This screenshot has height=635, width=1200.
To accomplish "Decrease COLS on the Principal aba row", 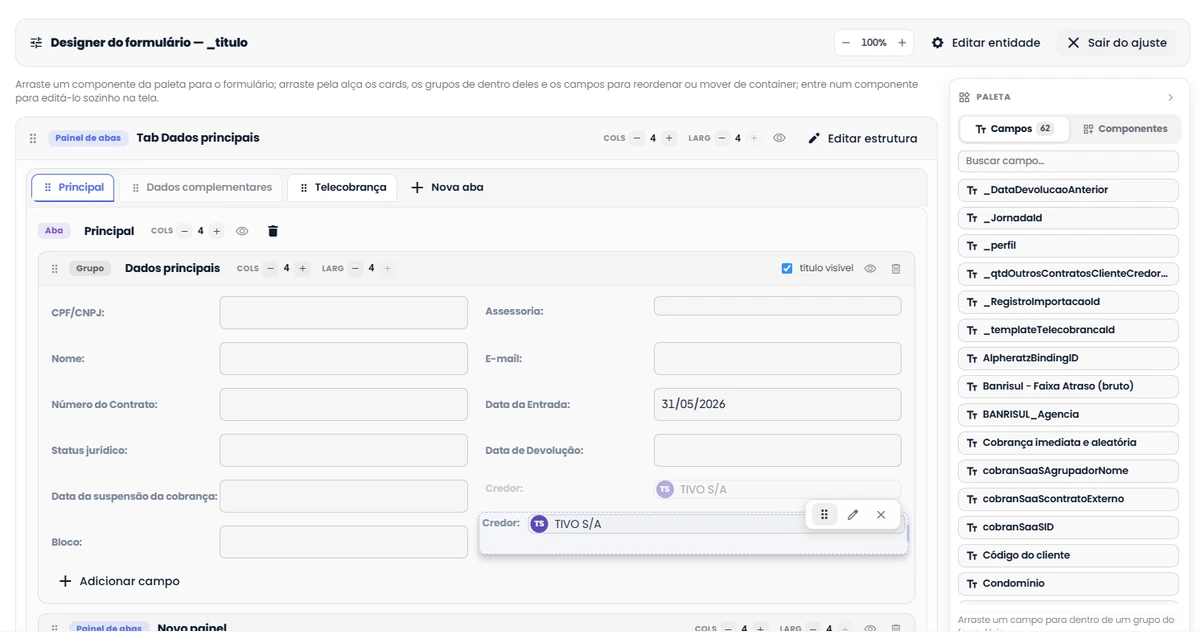I will [x=184, y=231].
